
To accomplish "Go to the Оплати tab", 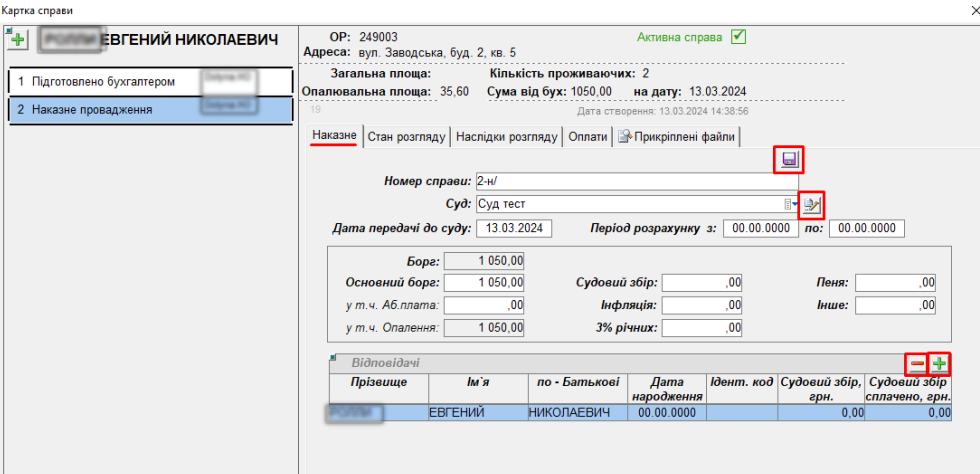I will 587,136.
